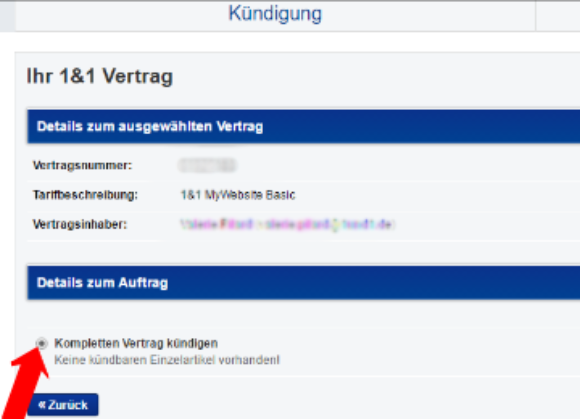Click the Tarifbeschreibung label
The height and width of the screenshot is (419, 580).
pos(85,195)
